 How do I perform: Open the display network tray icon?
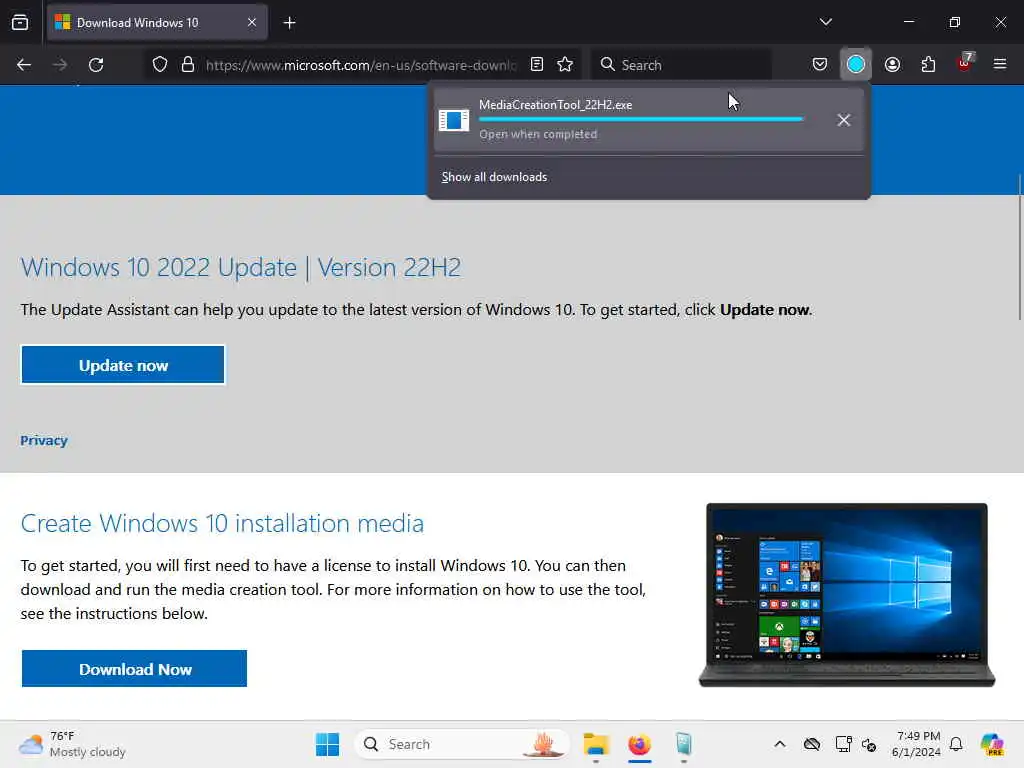(x=844, y=744)
